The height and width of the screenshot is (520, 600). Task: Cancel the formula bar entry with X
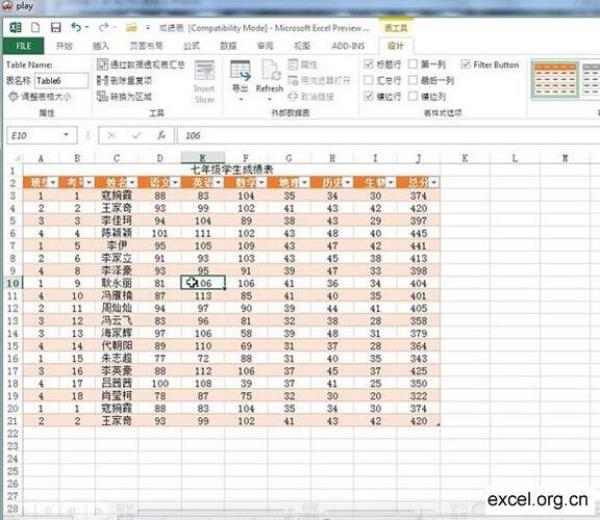pyautogui.click(x=111, y=135)
